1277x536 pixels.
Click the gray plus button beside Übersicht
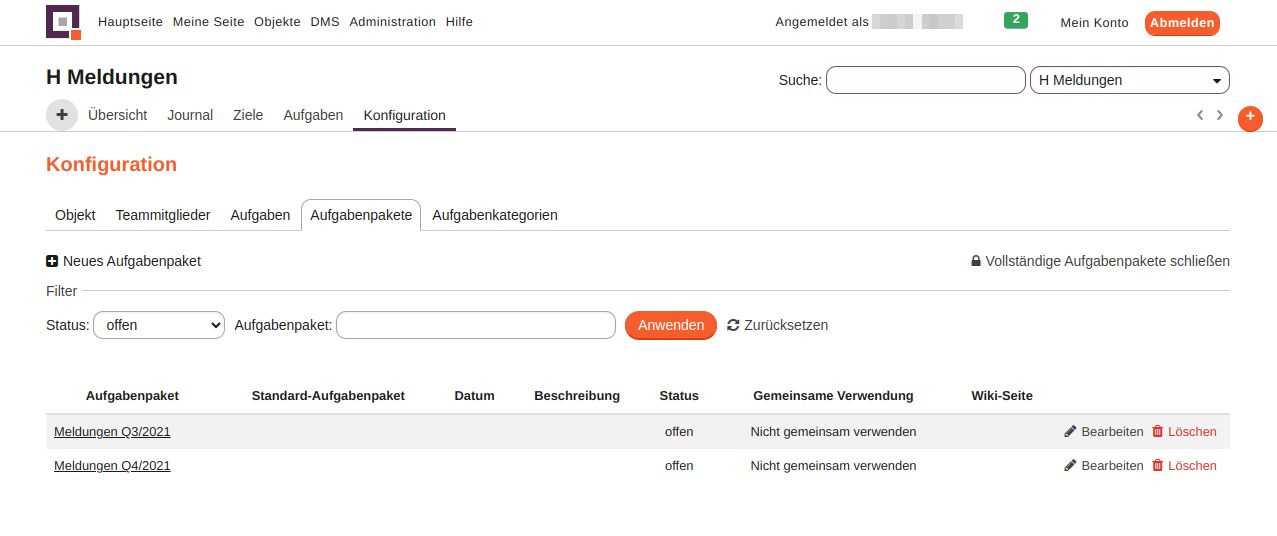click(x=62, y=115)
